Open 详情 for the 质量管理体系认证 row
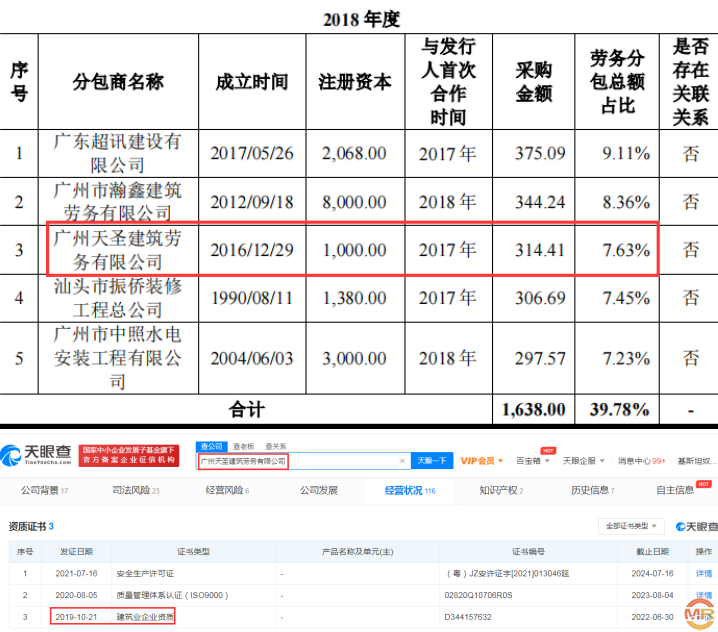The height and width of the screenshot is (632, 718). click(704, 595)
